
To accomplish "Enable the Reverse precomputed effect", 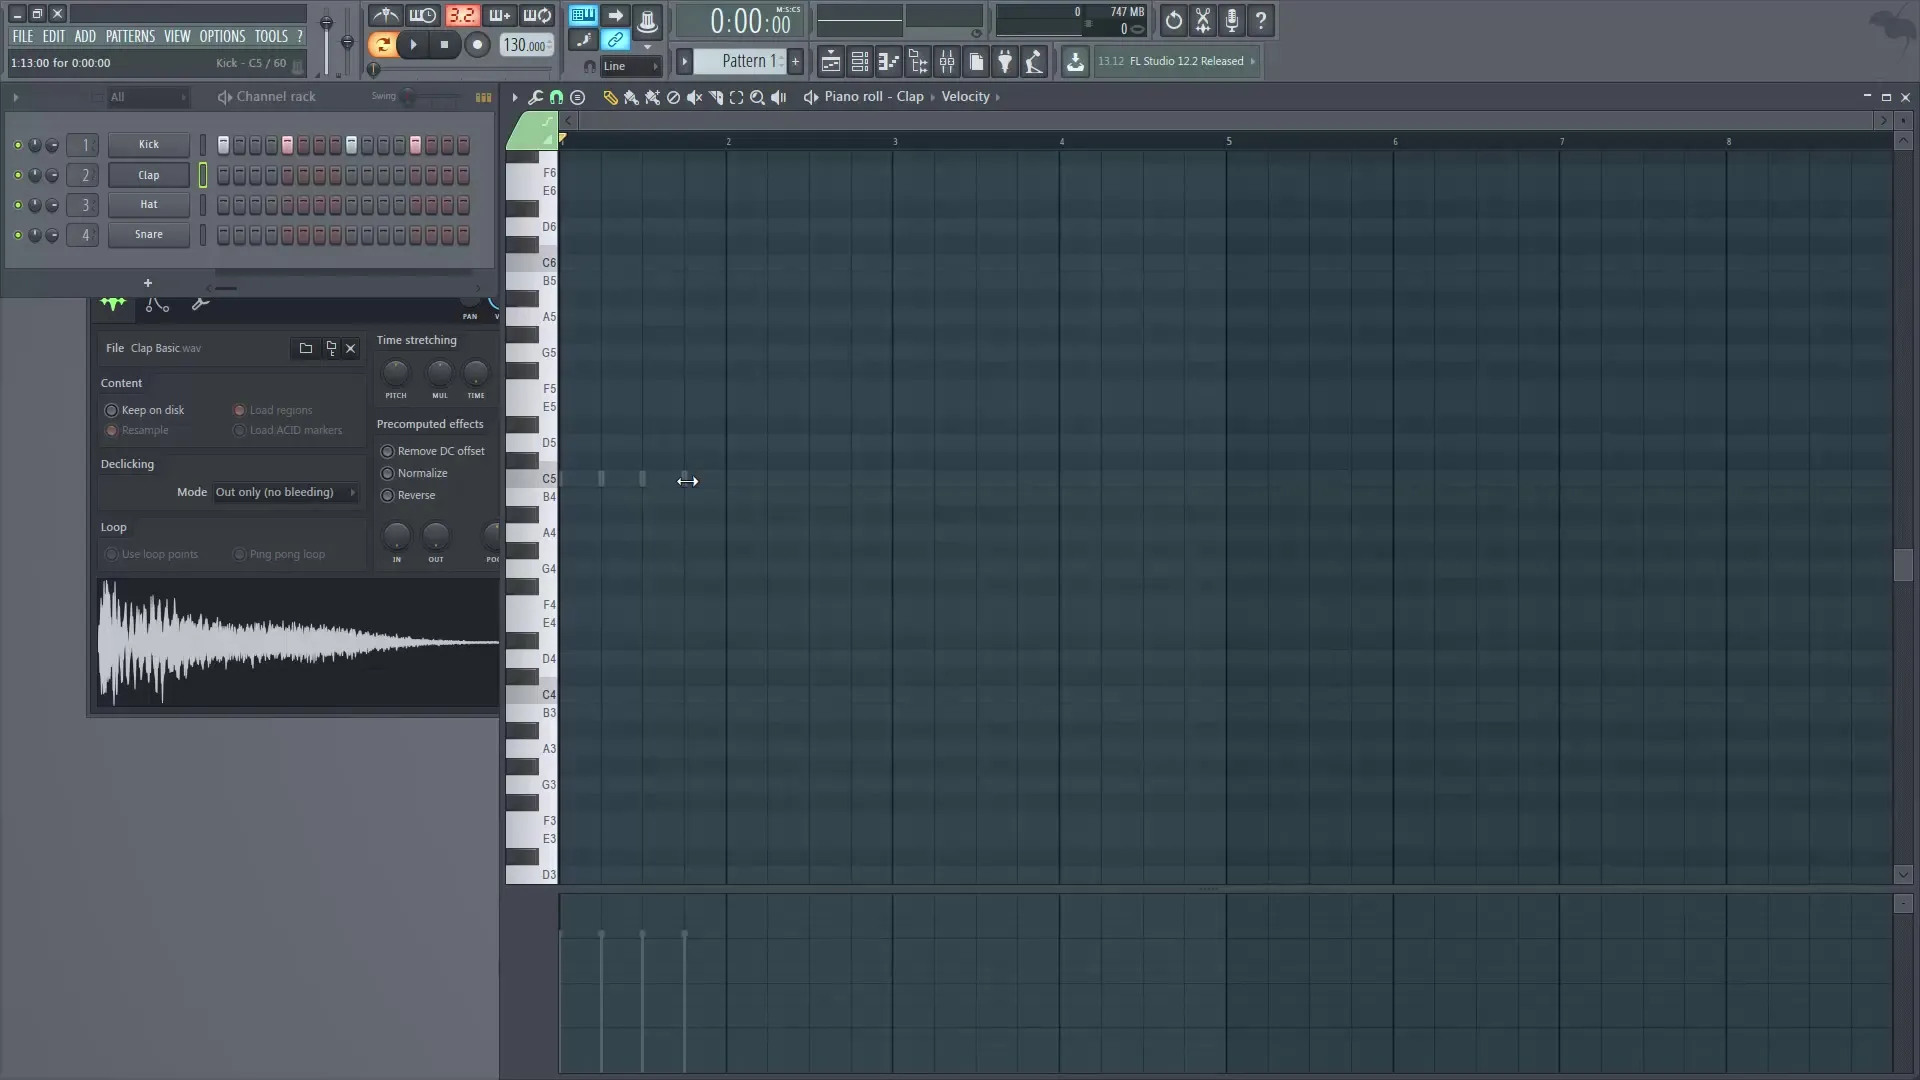I will click(x=388, y=495).
